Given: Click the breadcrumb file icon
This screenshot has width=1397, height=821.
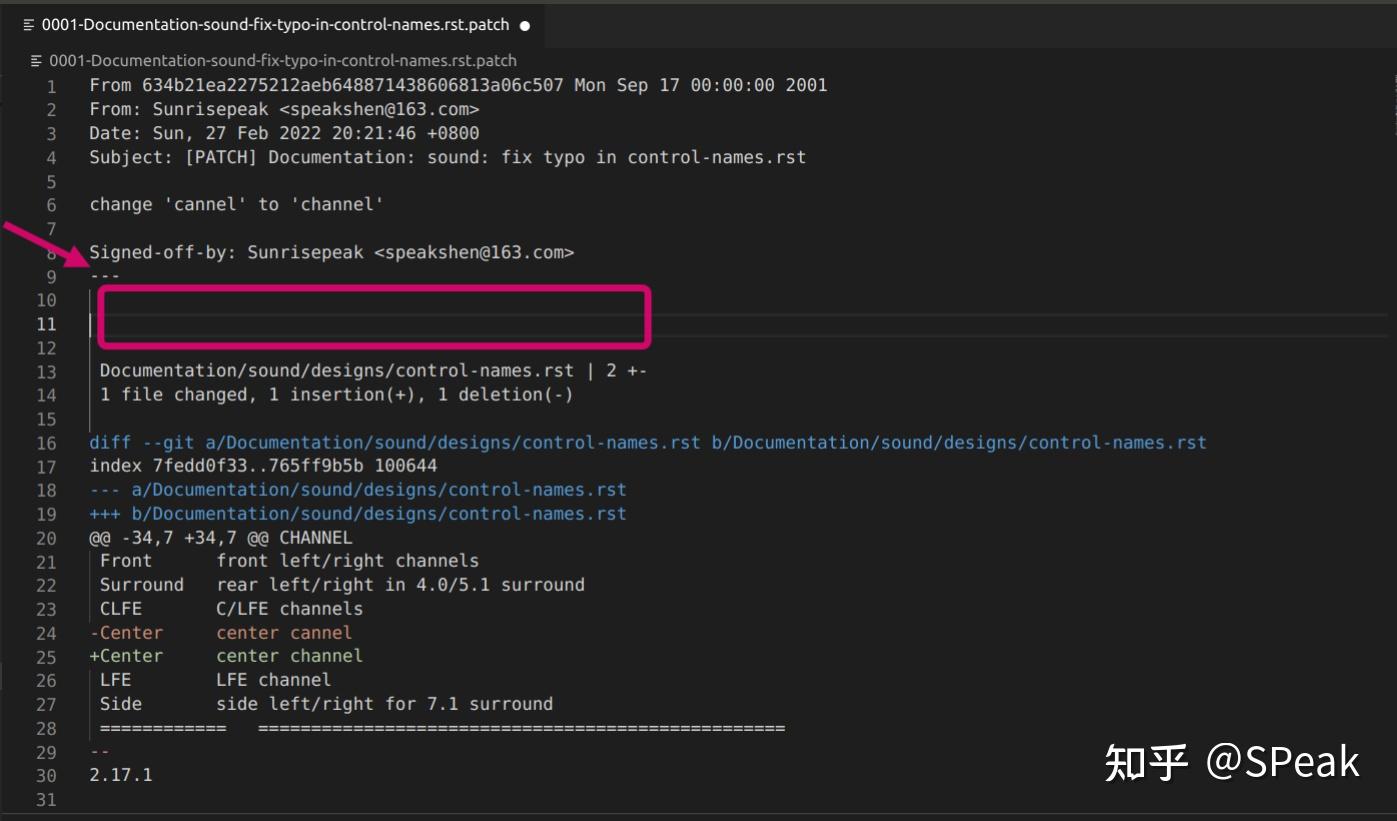Looking at the screenshot, I should click(x=37, y=60).
